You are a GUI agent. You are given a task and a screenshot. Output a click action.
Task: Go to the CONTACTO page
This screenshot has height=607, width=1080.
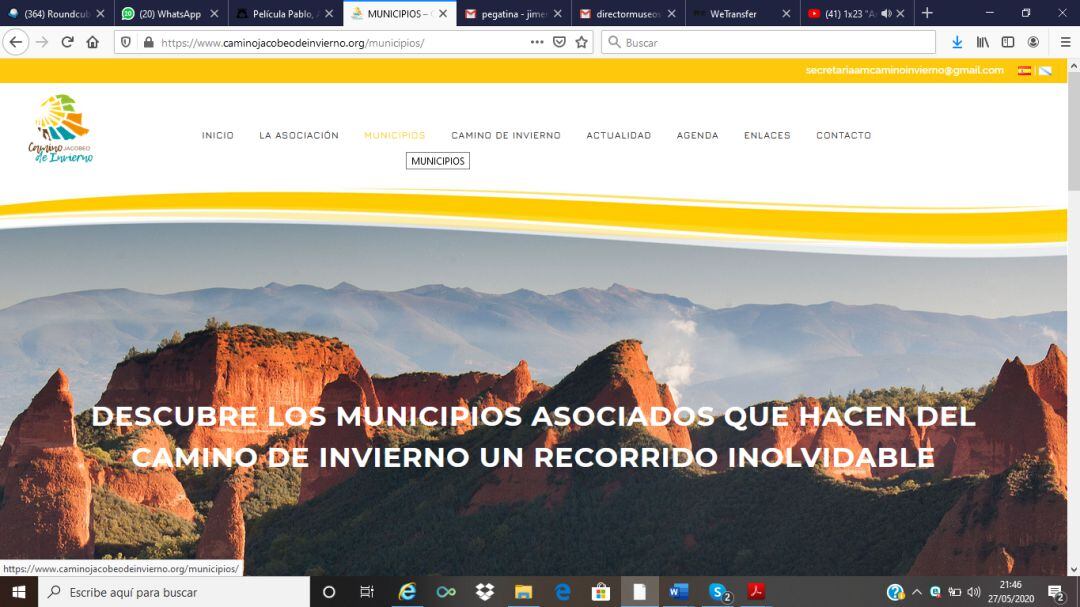click(x=843, y=135)
